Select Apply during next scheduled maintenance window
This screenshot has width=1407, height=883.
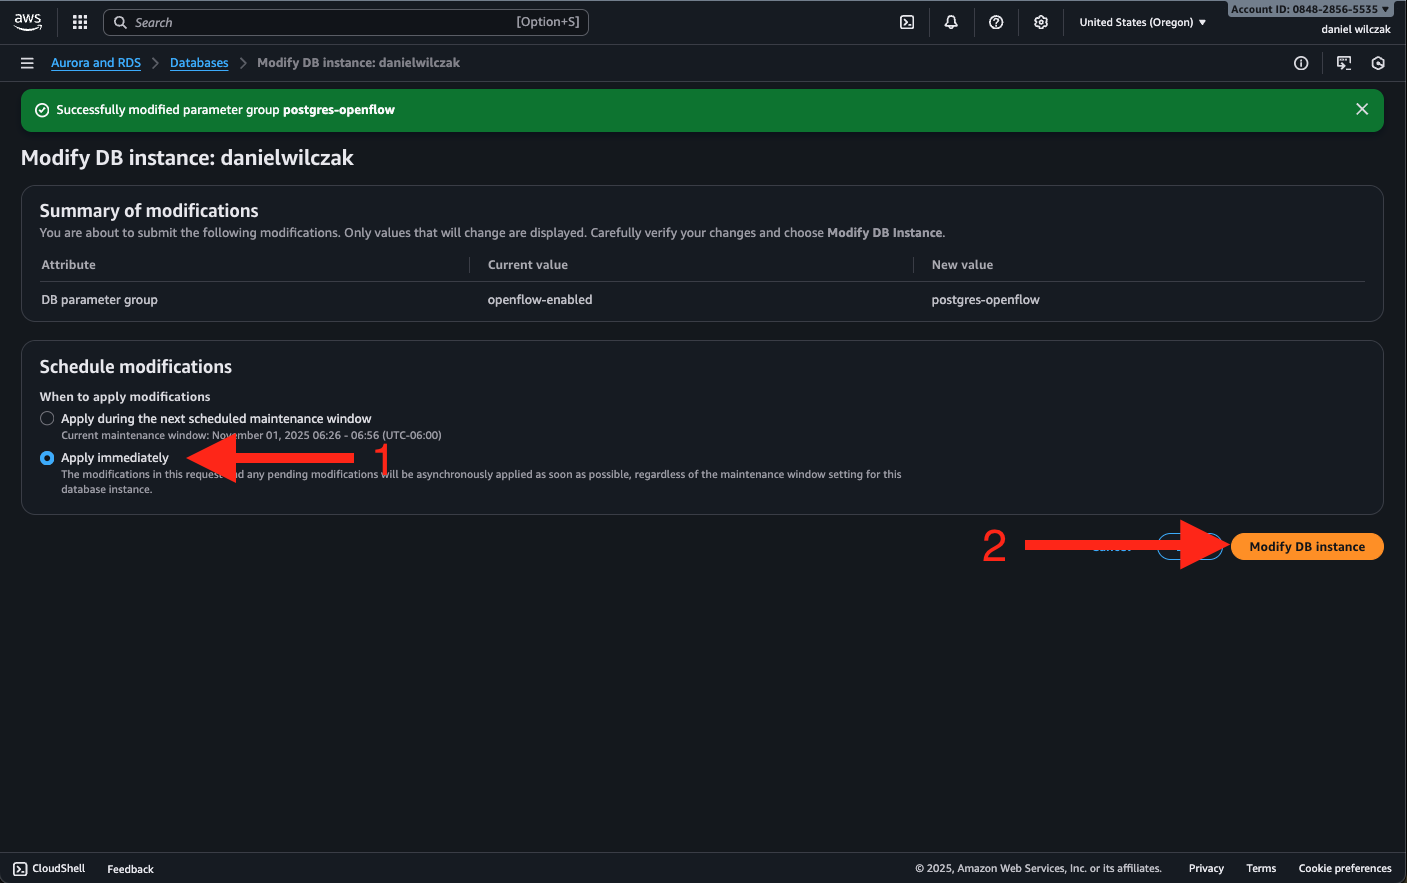[x=47, y=419]
